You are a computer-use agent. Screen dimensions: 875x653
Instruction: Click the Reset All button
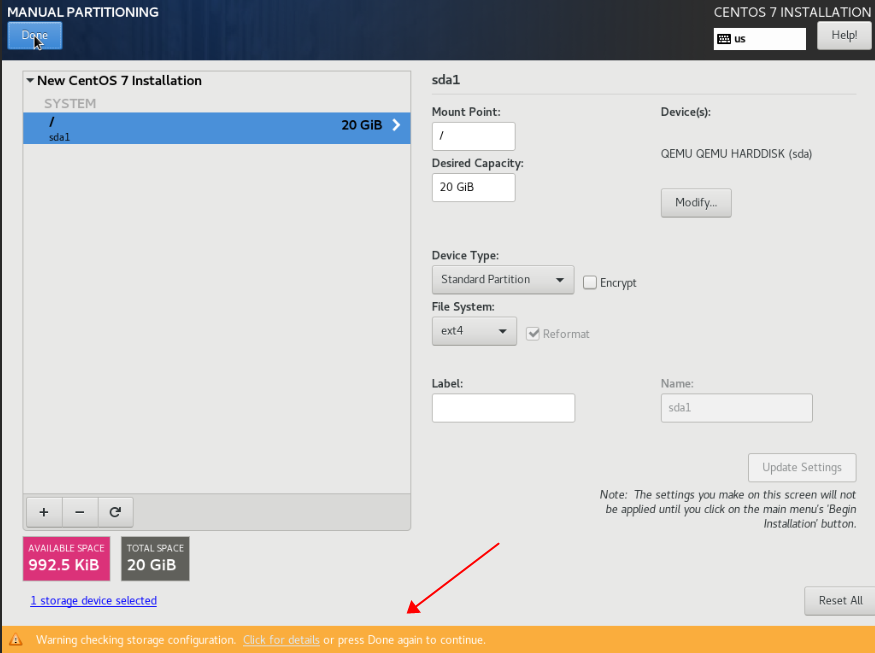click(x=840, y=601)
